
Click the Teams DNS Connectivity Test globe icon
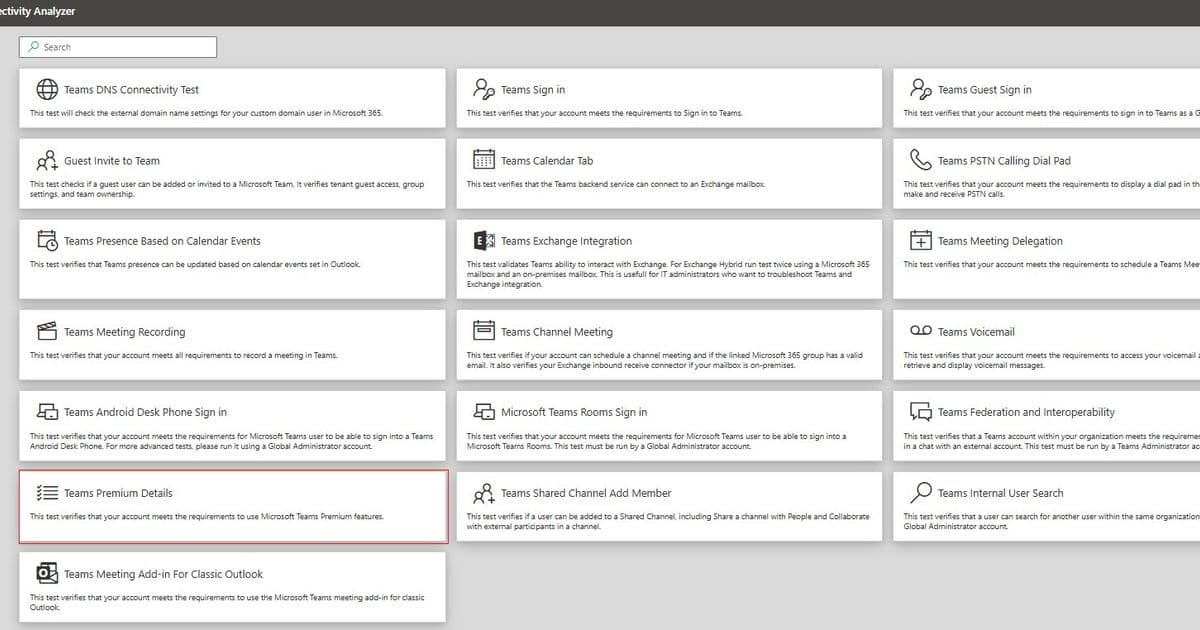tap(47, 89)
